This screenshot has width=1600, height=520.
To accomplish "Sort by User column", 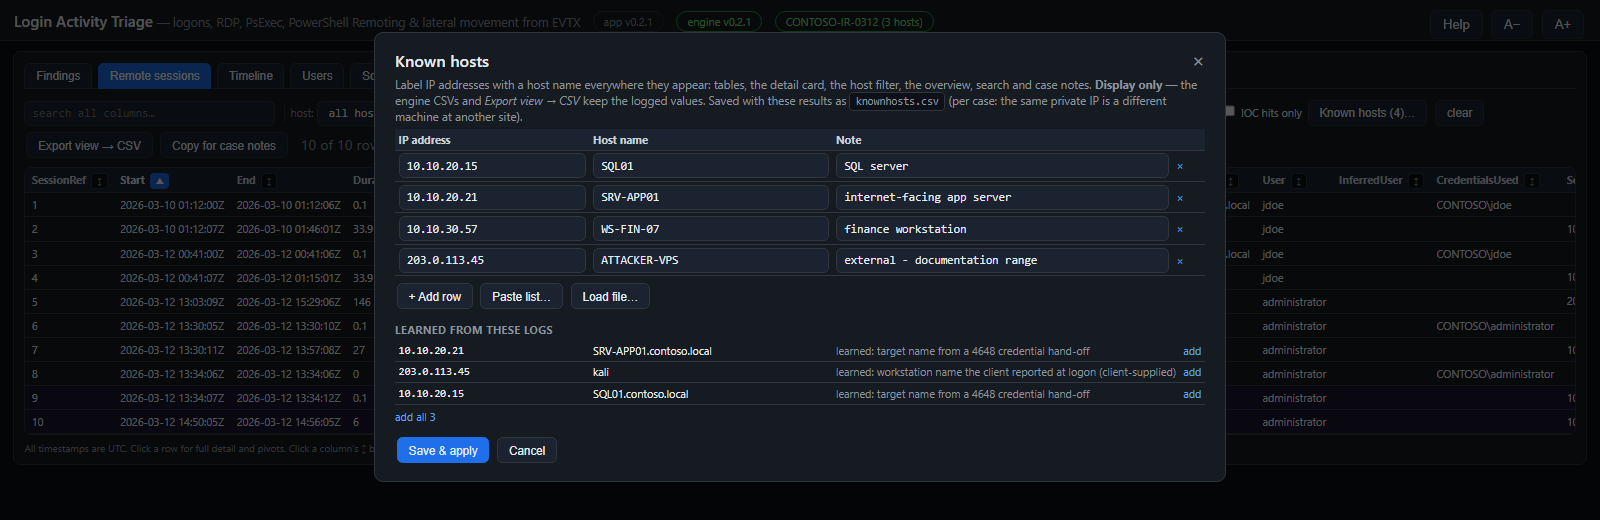I will [x=1298, y=181].
